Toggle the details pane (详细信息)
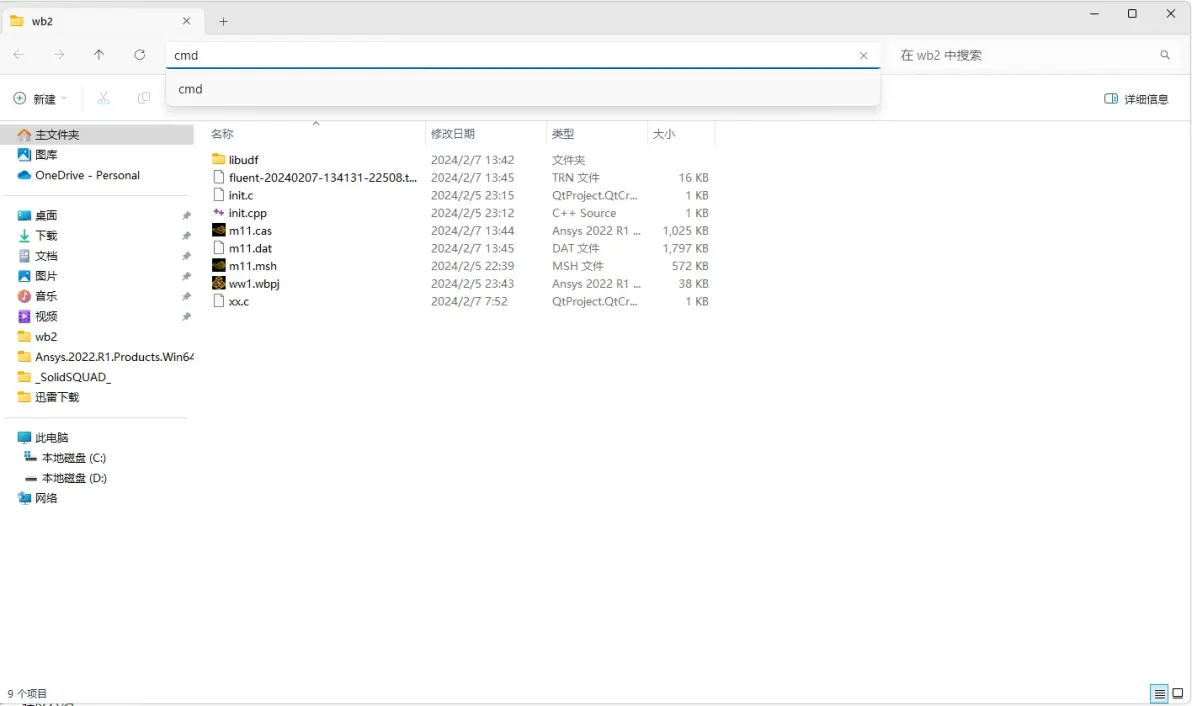The image size is (1192, 706). (1136, 99)
